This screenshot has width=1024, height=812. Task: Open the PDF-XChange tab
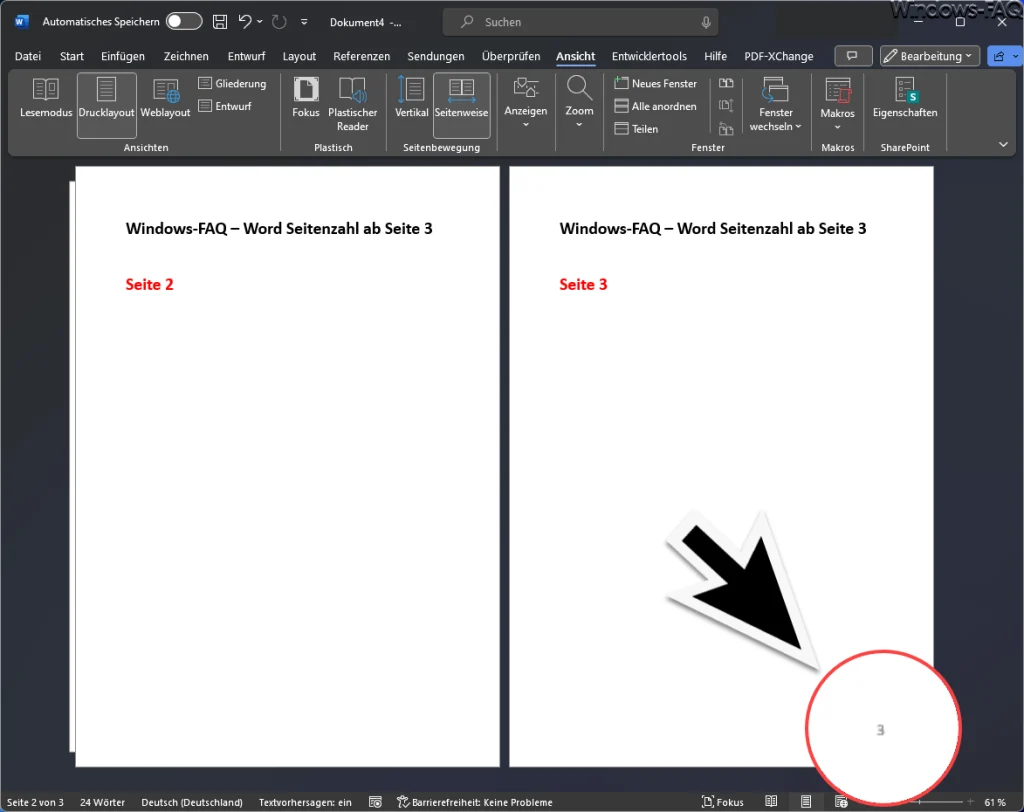tap(778, 56)
